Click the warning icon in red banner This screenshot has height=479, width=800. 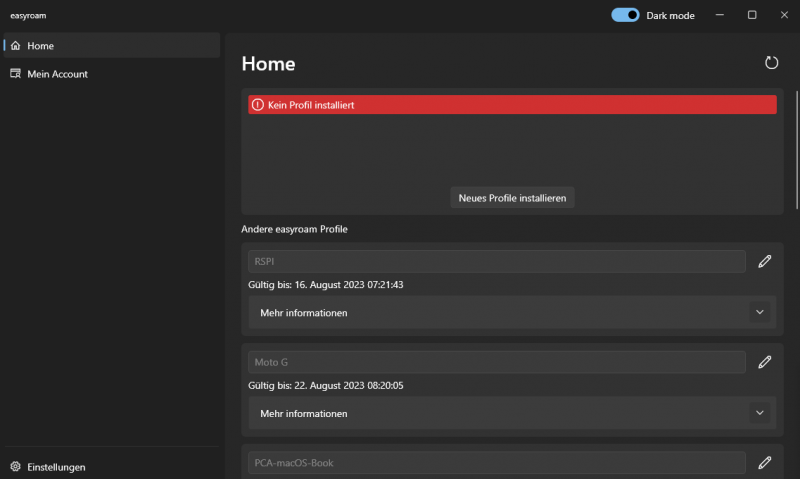258,105
